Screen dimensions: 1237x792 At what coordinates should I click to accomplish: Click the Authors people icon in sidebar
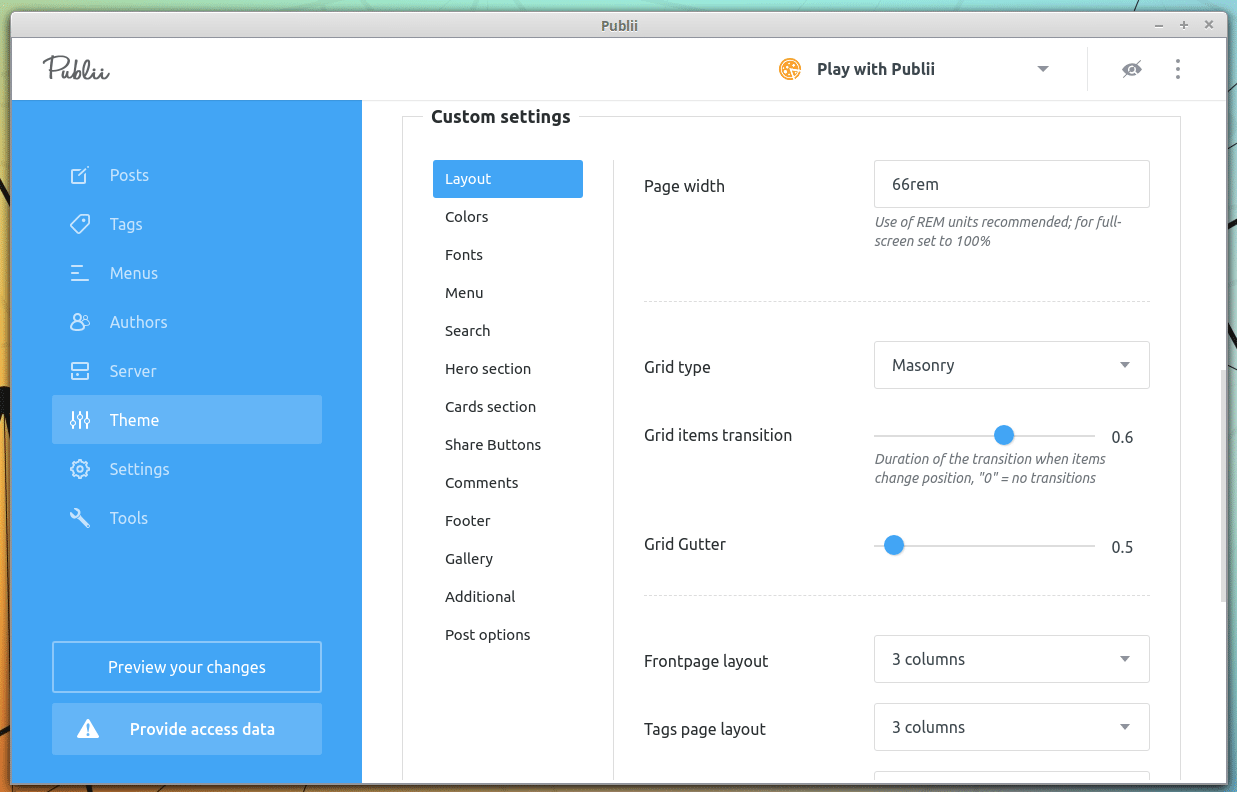point(80,322)
